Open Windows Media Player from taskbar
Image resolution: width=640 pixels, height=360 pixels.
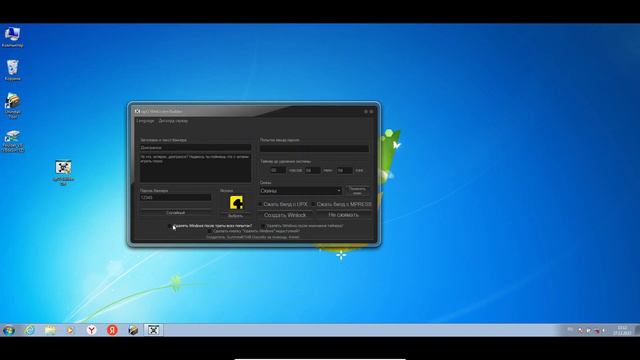click(71, 330)
